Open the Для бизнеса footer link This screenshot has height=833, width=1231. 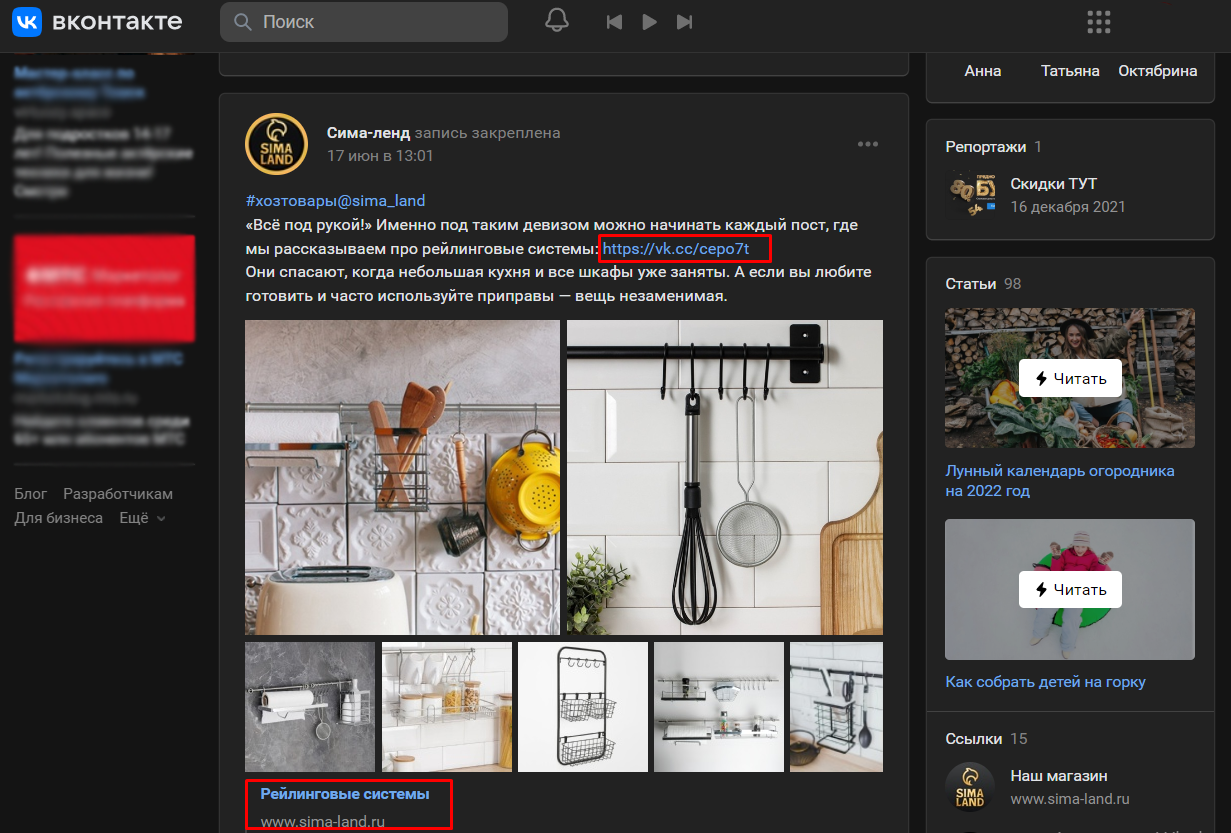59,518
